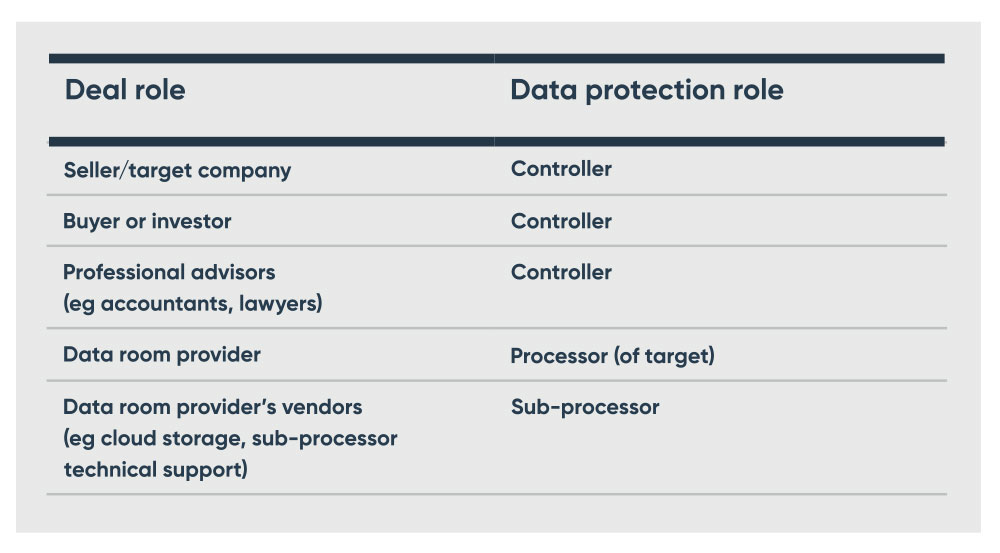Select the Controller cell for Professional advisors
This screenshot has height=553, width=1000.
point(561,272)
